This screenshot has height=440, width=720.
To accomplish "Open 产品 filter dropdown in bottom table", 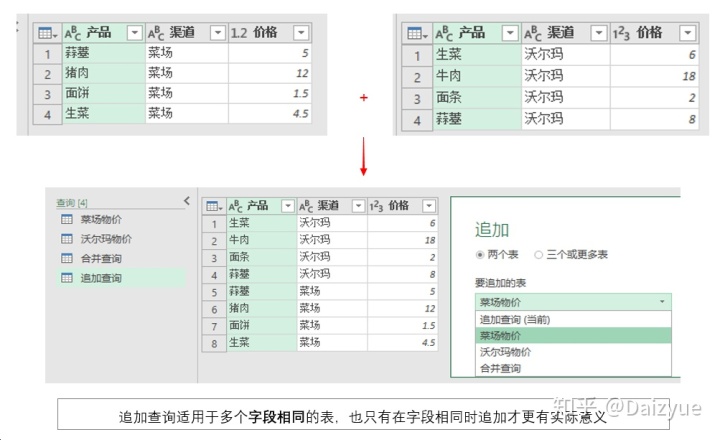I will pos(288,206).
